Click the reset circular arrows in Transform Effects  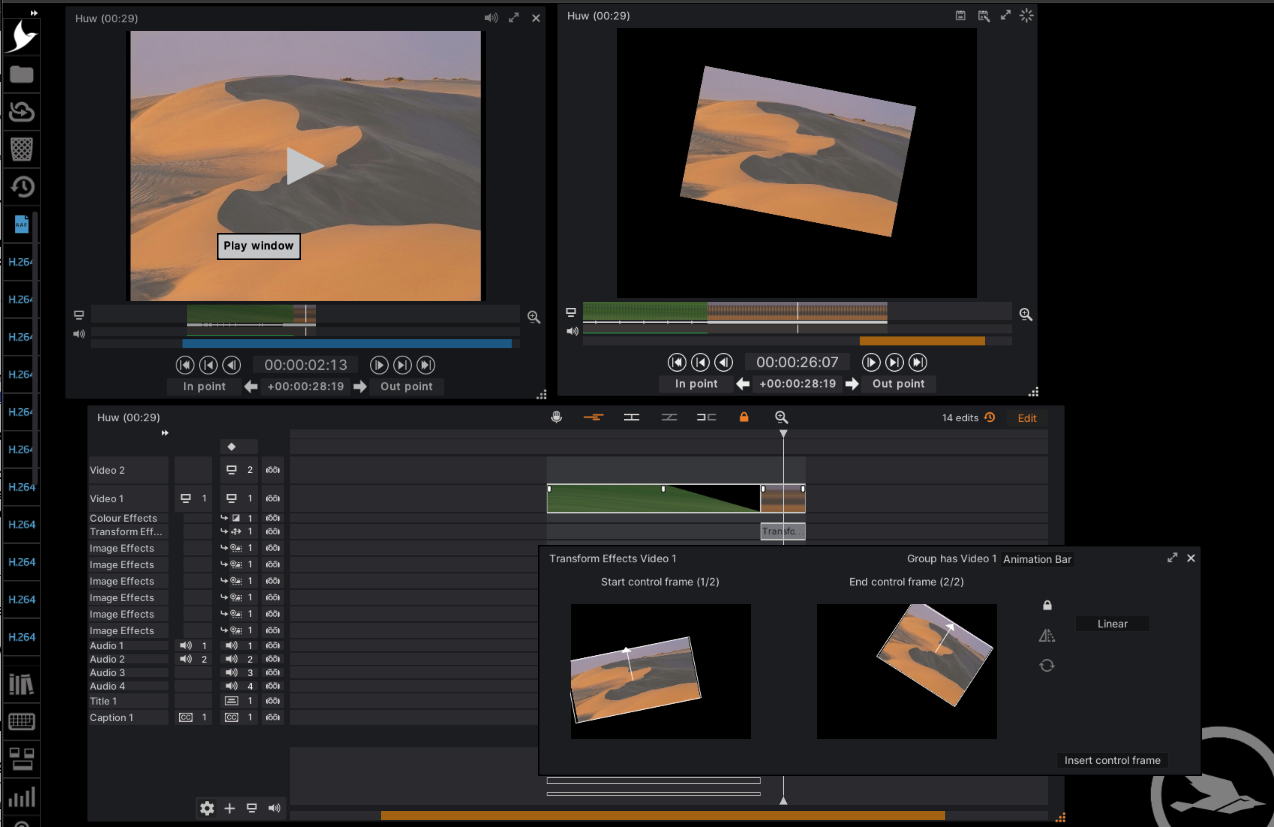click(1047, 665)
